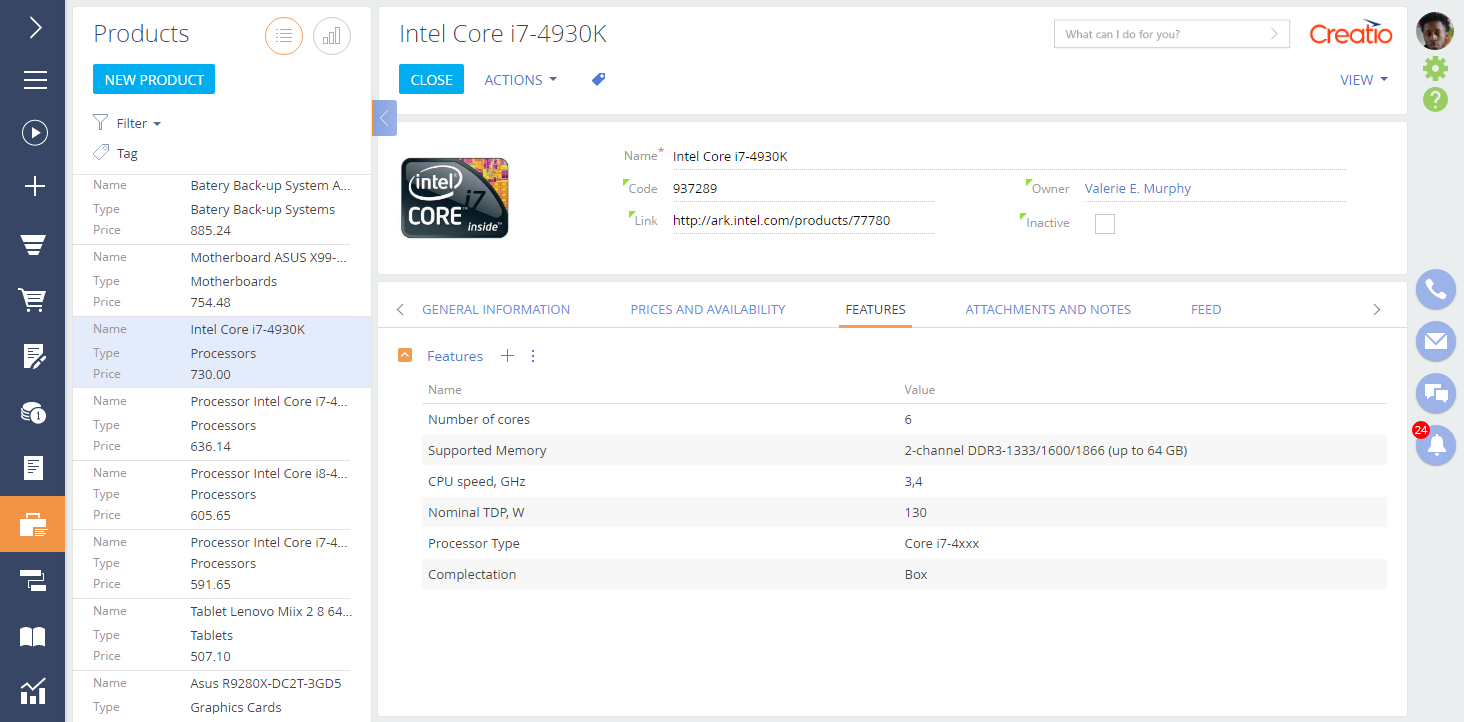Select the Number of cores feature row

tap(904, 419)
